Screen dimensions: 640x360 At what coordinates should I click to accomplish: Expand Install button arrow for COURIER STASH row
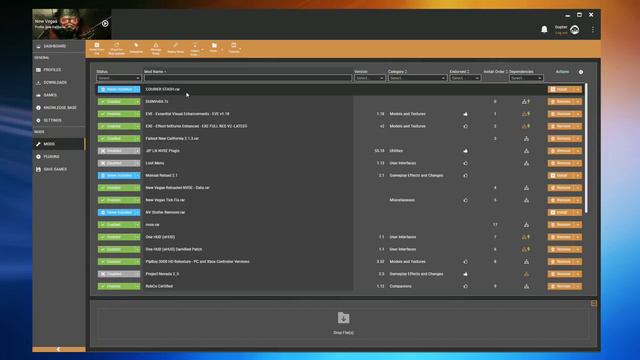(x=578, y=89)
